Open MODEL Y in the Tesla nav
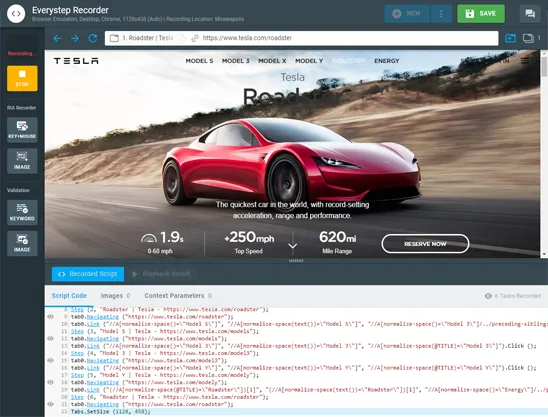548x417 pixels. 309,61
